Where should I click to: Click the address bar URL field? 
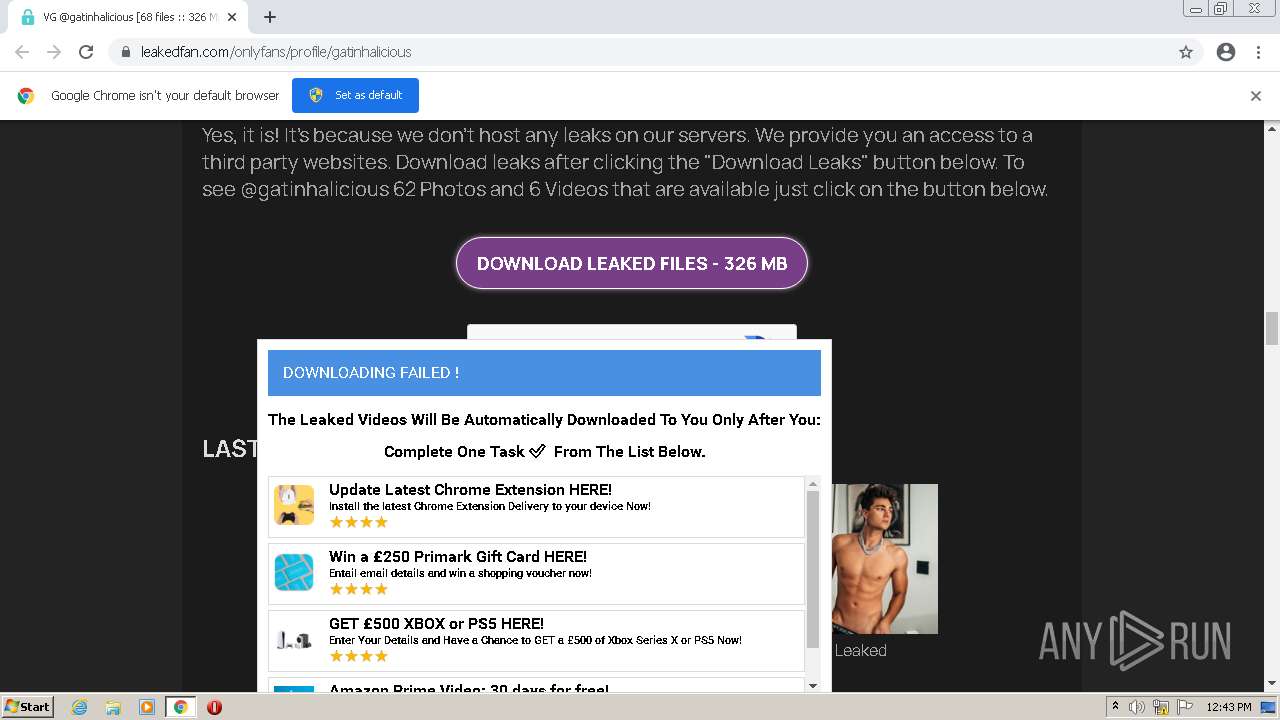click(x=640, y=52)
